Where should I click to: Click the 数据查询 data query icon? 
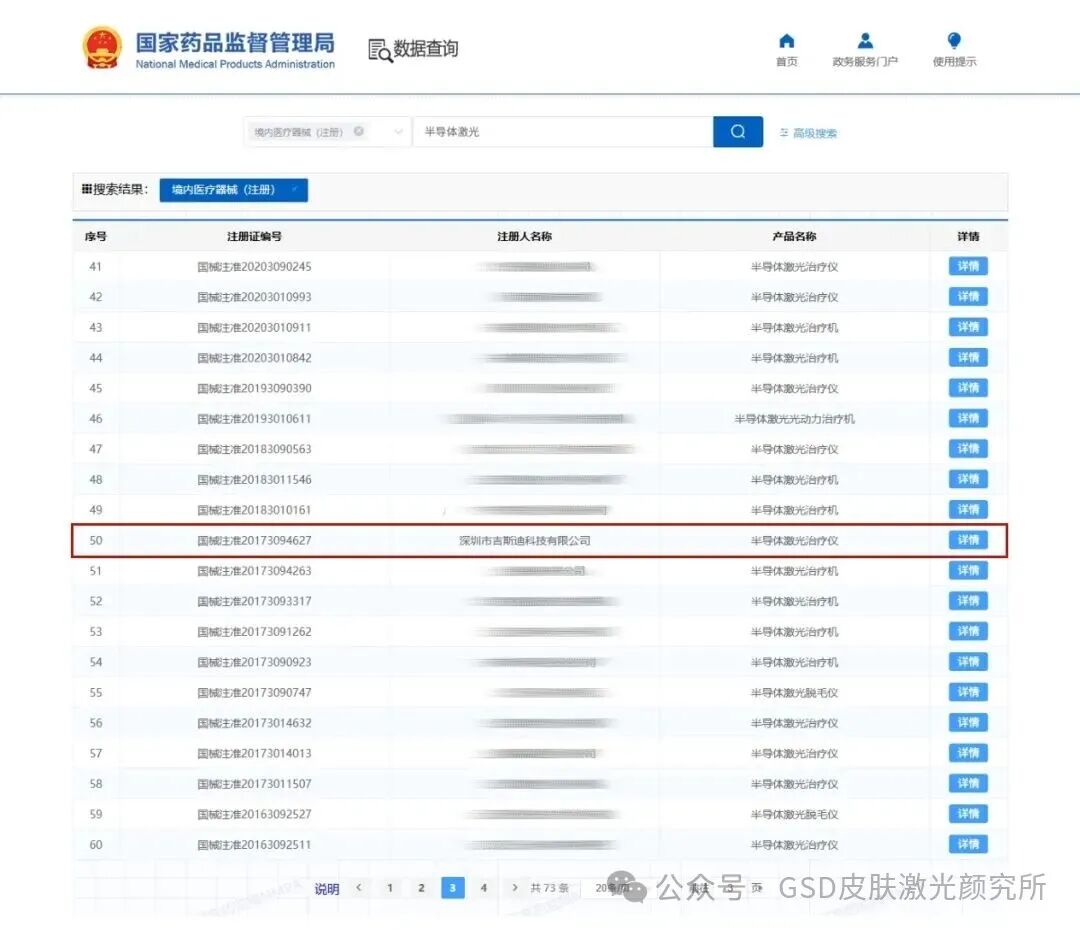pyautogui.click(x=378, y=49)
